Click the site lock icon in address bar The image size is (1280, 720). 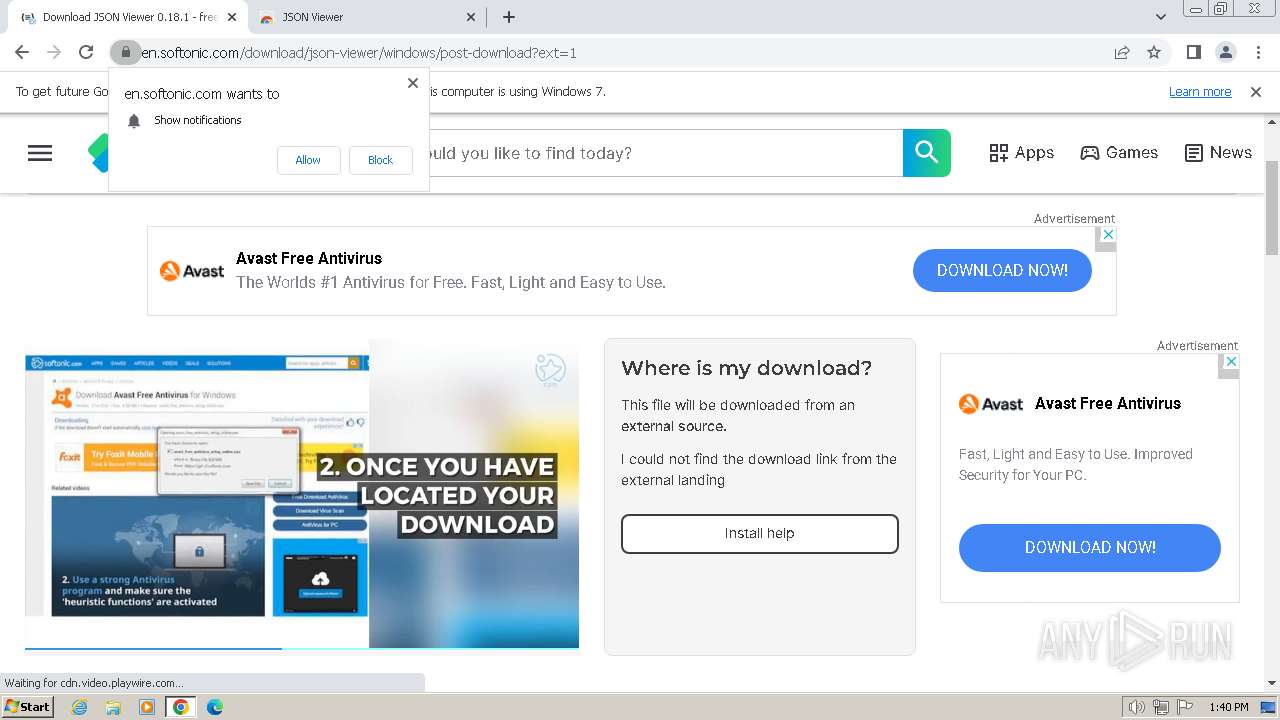[125, 52]
